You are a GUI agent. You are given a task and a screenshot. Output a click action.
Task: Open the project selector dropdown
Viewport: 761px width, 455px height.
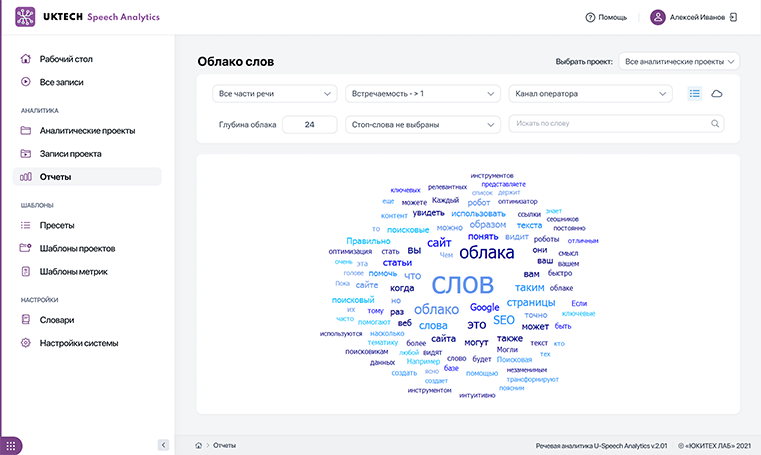coord(679,61)
